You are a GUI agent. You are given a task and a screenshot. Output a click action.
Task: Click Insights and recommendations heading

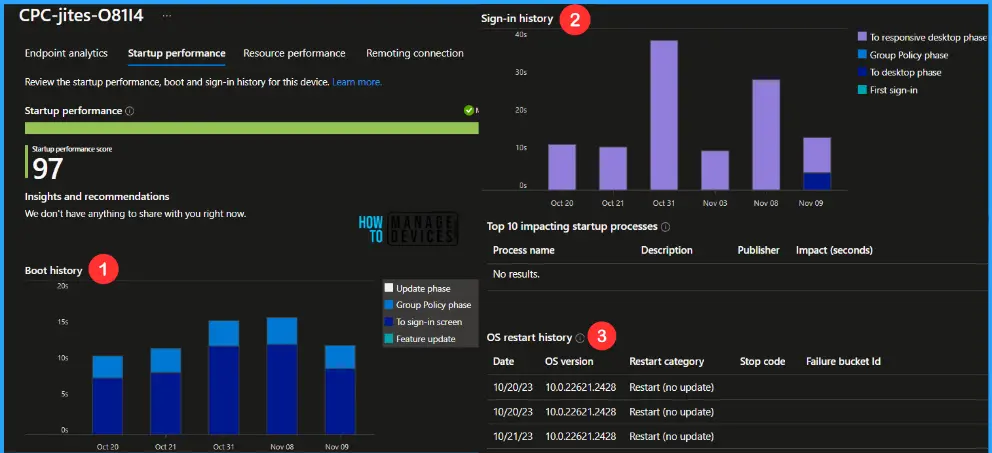click(x=97, y=196)
